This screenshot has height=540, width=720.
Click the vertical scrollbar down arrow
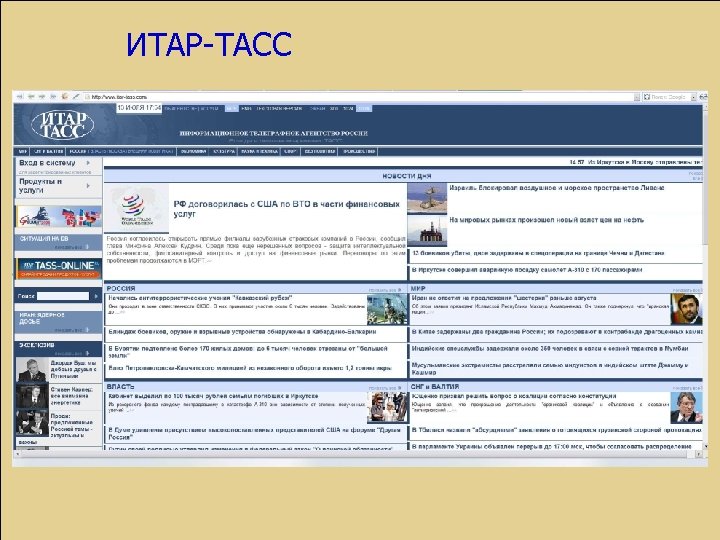point(706,446)
